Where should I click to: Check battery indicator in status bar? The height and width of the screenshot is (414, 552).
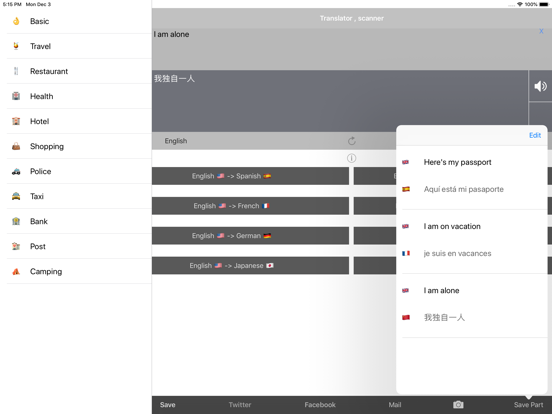(x=544, y=4)
